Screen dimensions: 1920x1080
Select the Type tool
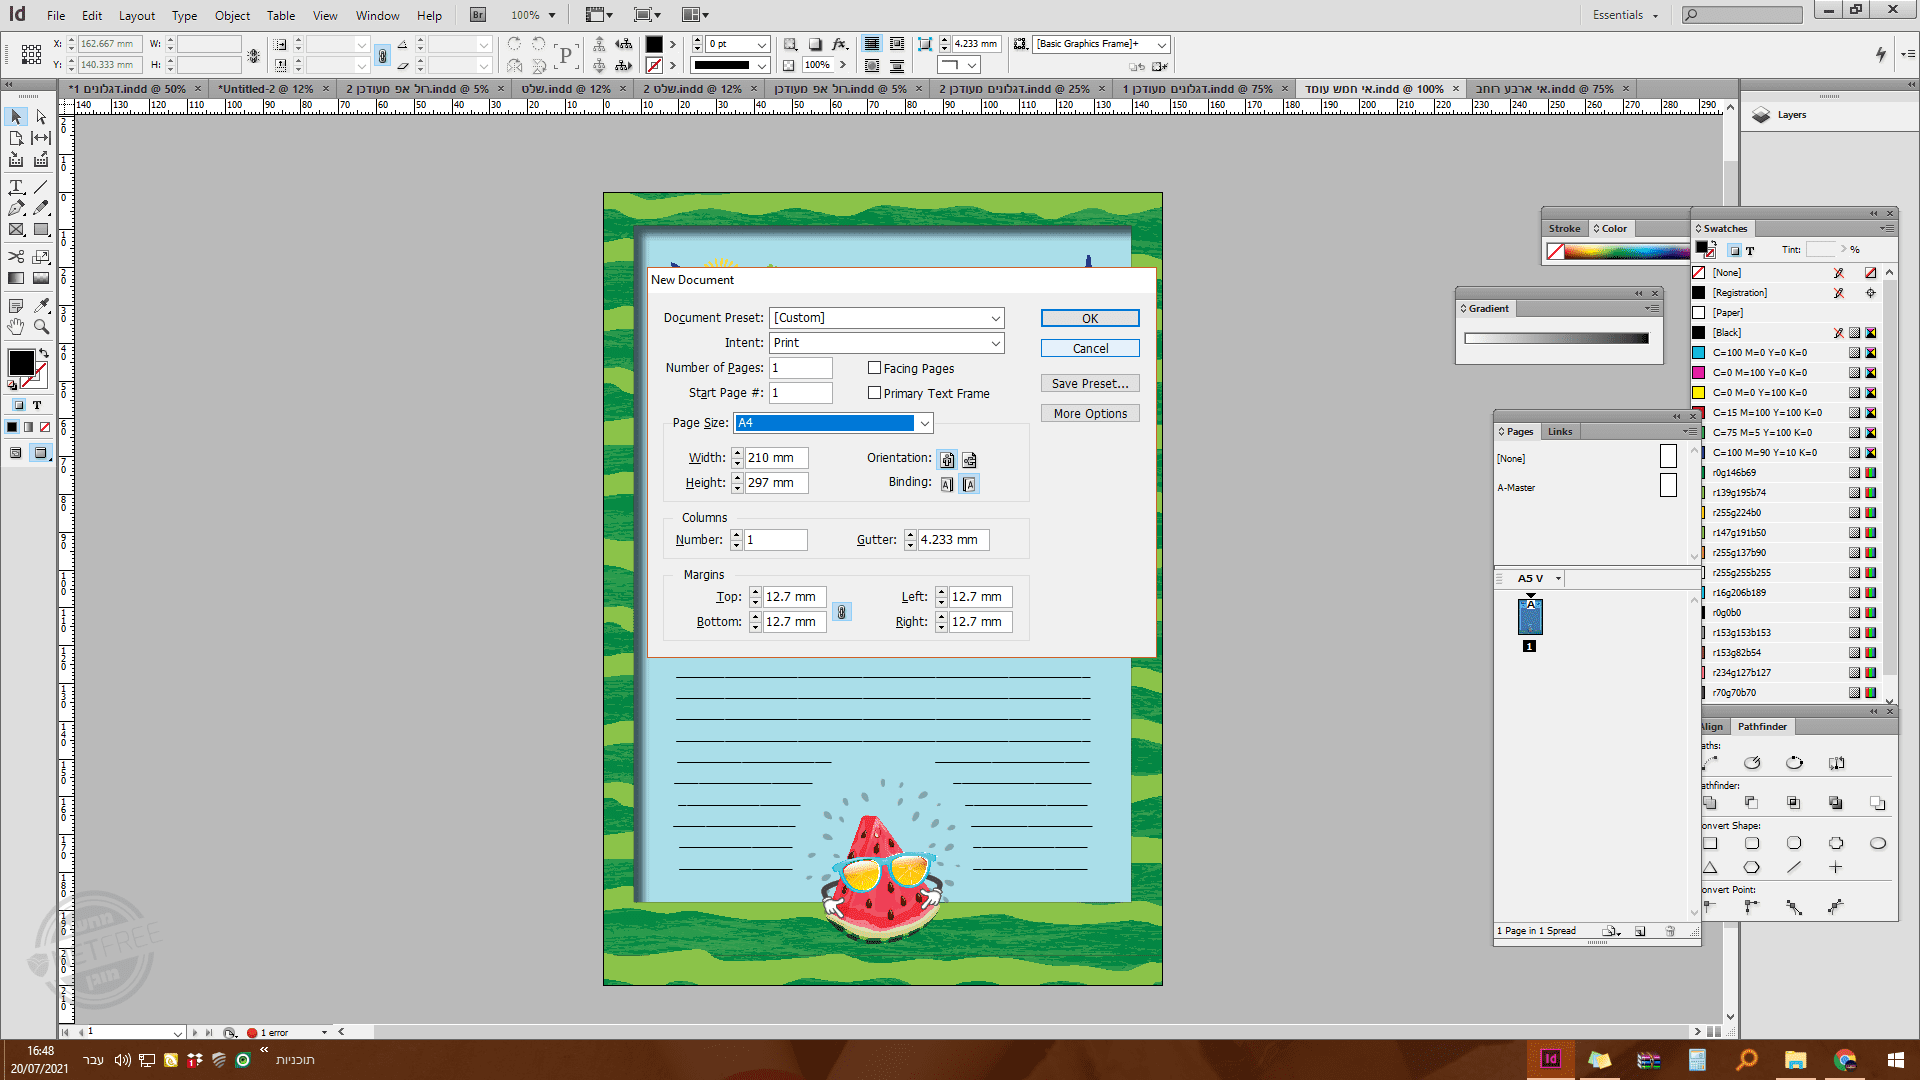(x=16, y=187)
